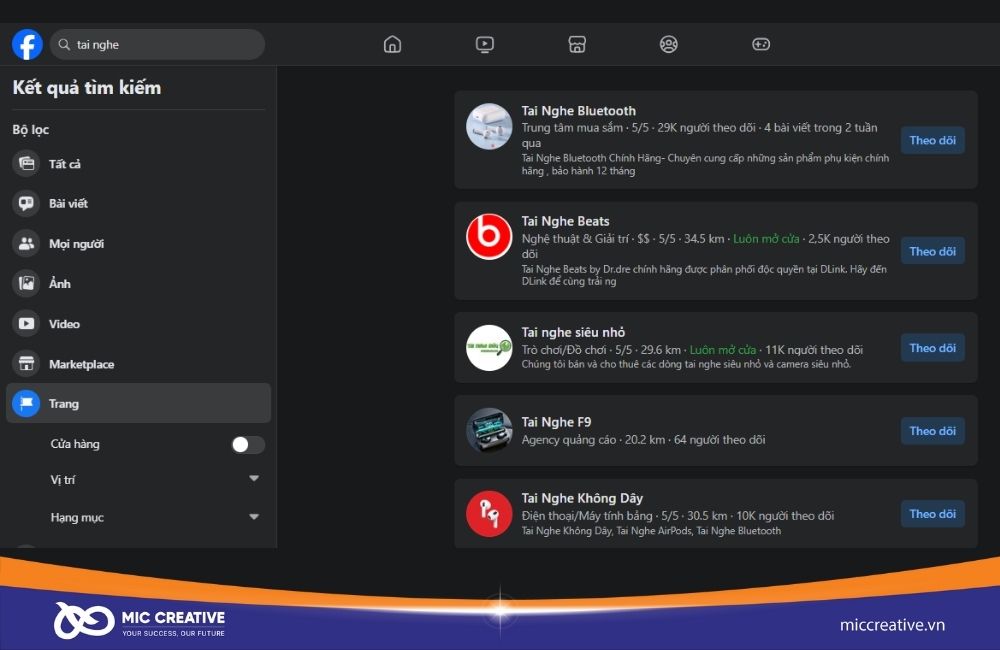Expand the 'Vị trí' dropdown
The height and width of the screenshot is (650, 1000).
[x=254, y=478]
